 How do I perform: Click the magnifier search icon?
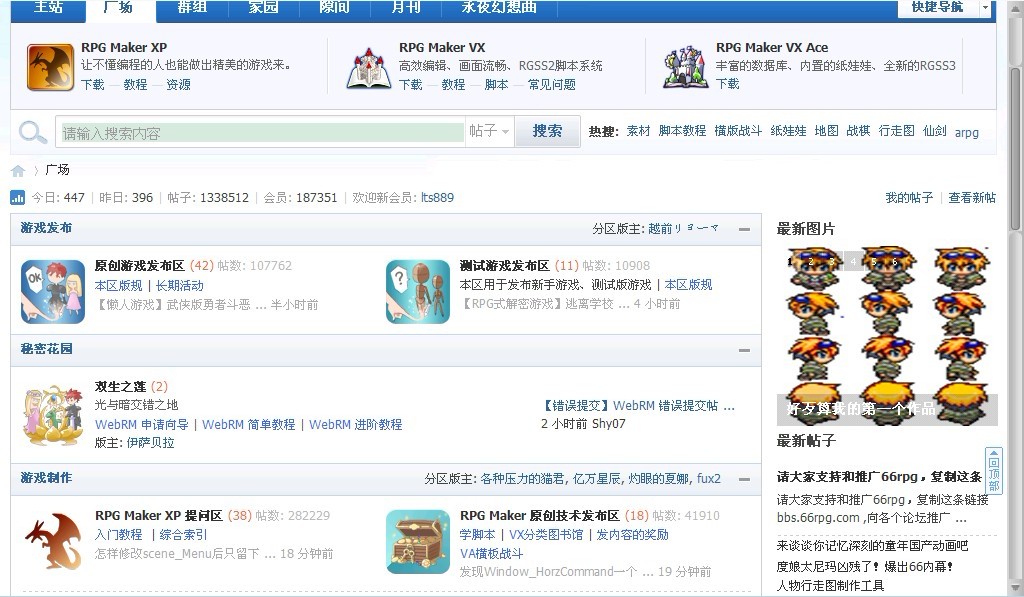point(32,133)
